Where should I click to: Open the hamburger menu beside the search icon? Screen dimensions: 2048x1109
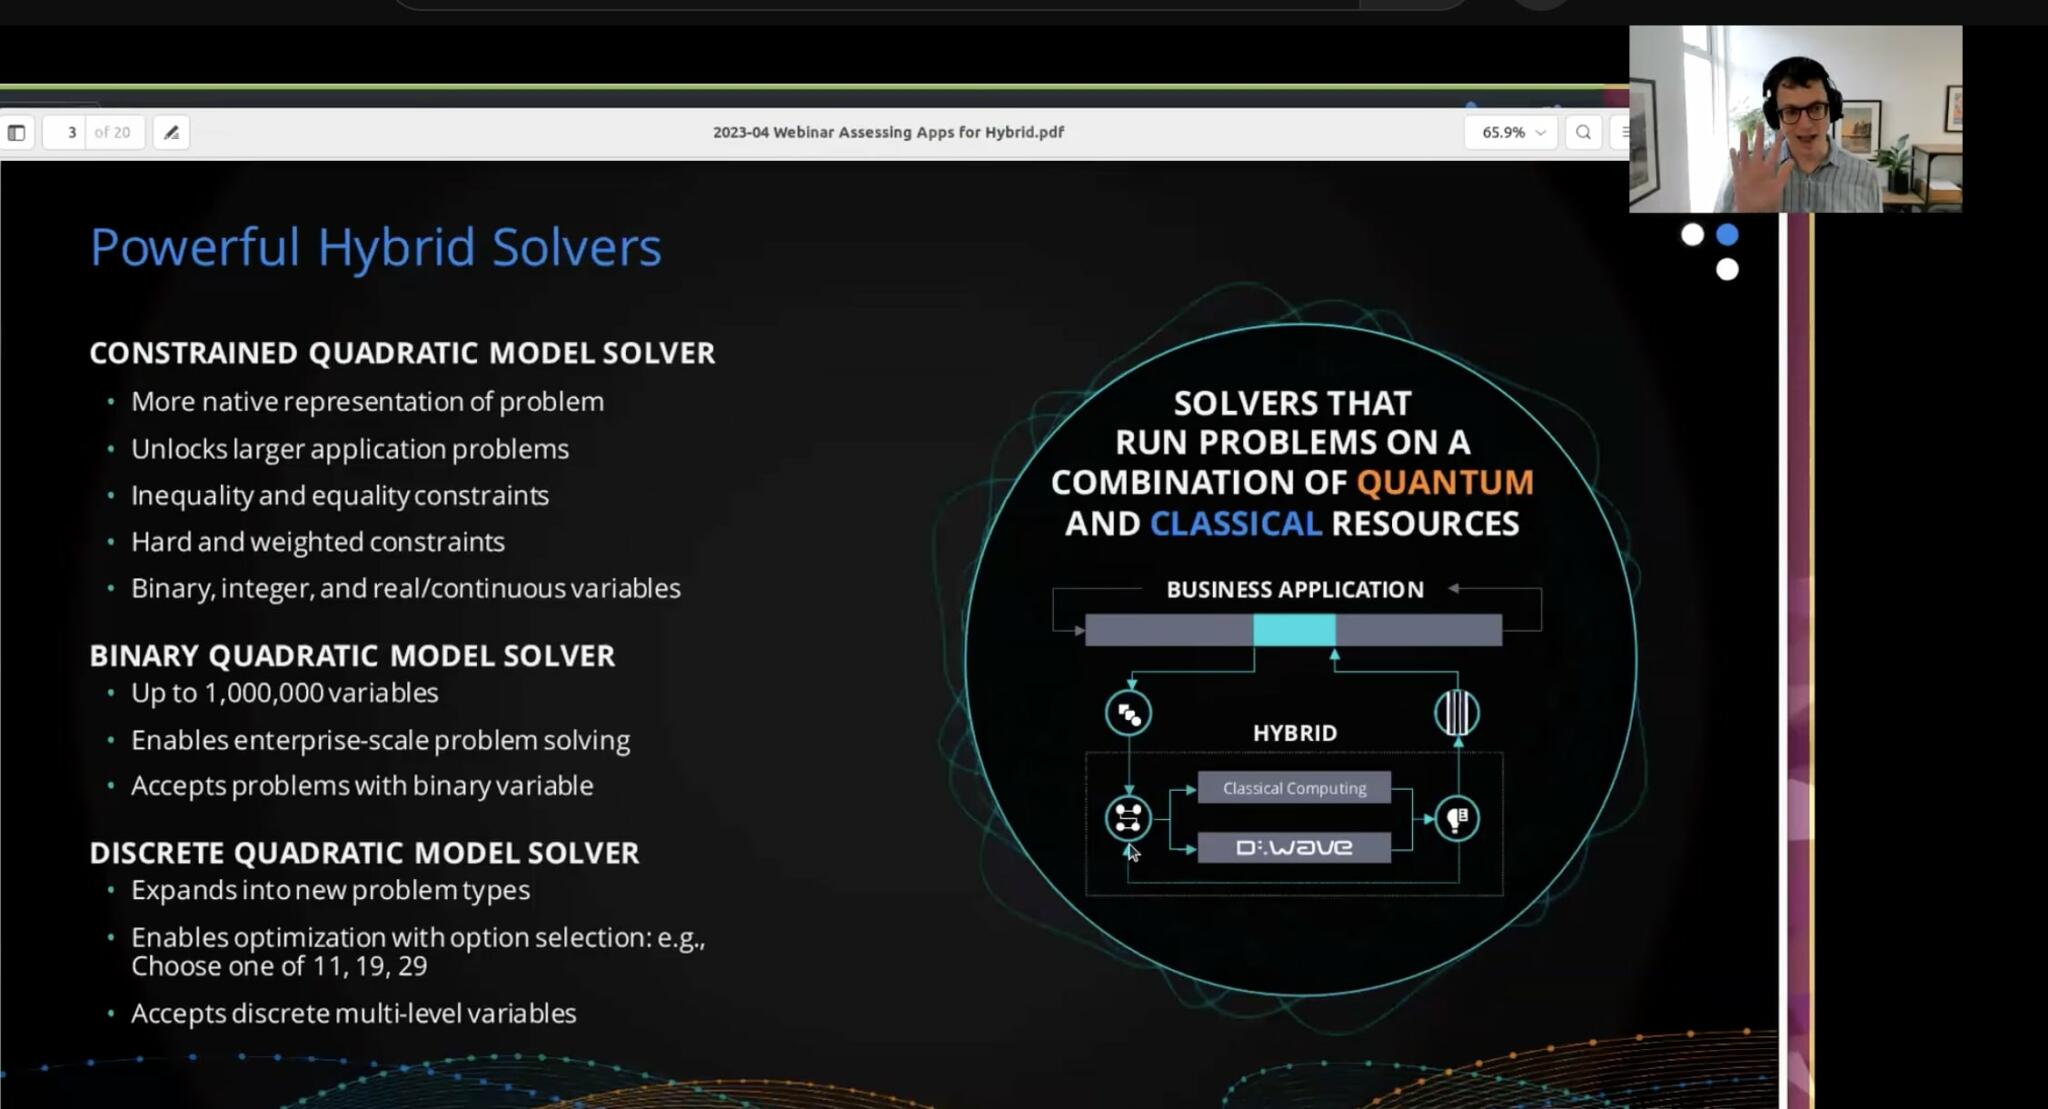[1623, 132]
